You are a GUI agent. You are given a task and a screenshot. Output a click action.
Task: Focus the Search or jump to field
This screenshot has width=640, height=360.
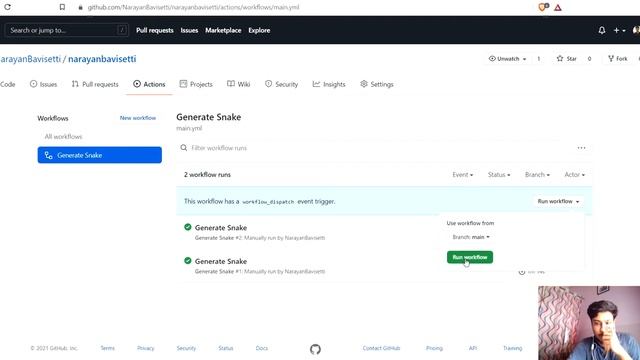(x=67, y=30)
